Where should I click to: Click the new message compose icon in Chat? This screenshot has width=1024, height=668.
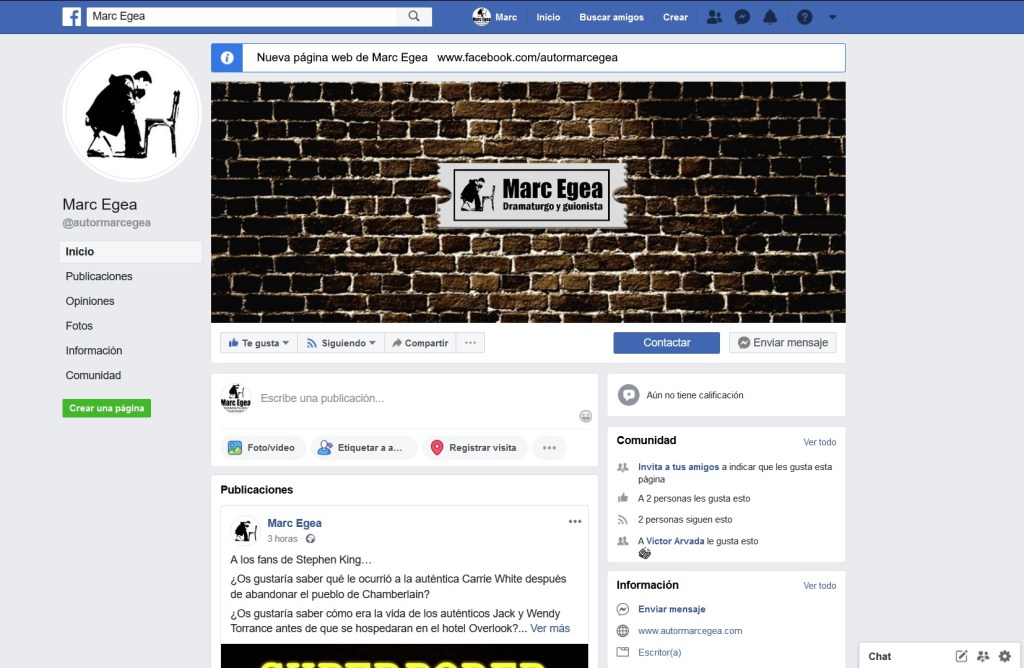click(x=961, y=656)
